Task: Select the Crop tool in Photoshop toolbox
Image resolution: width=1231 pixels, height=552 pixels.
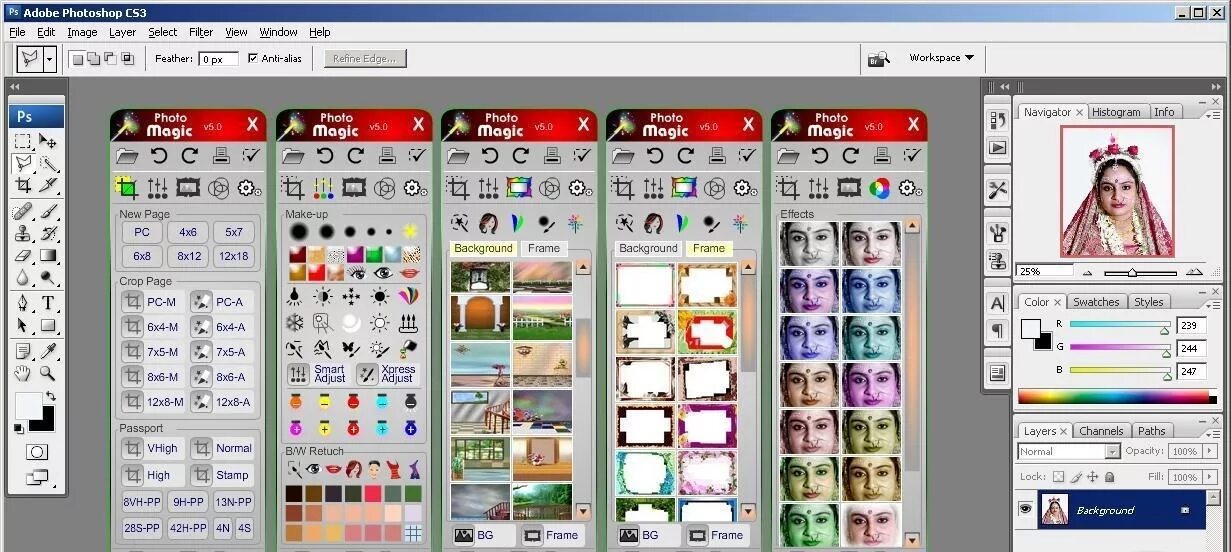Action: [x=23, y=185]
